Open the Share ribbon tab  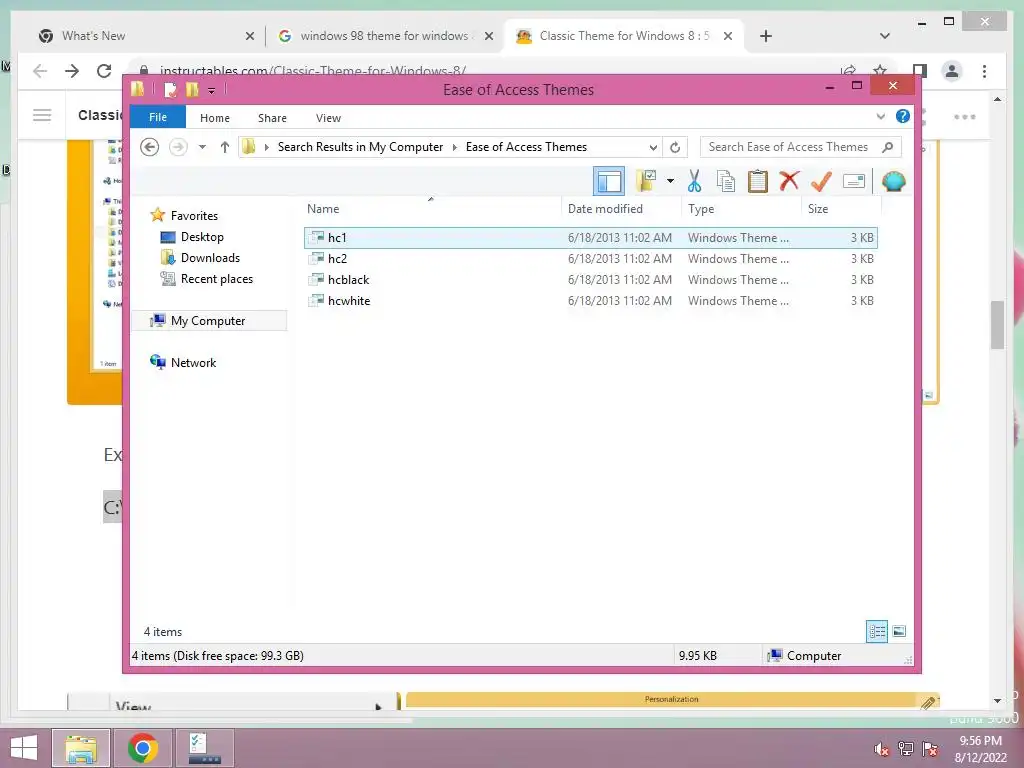point(272,118)
